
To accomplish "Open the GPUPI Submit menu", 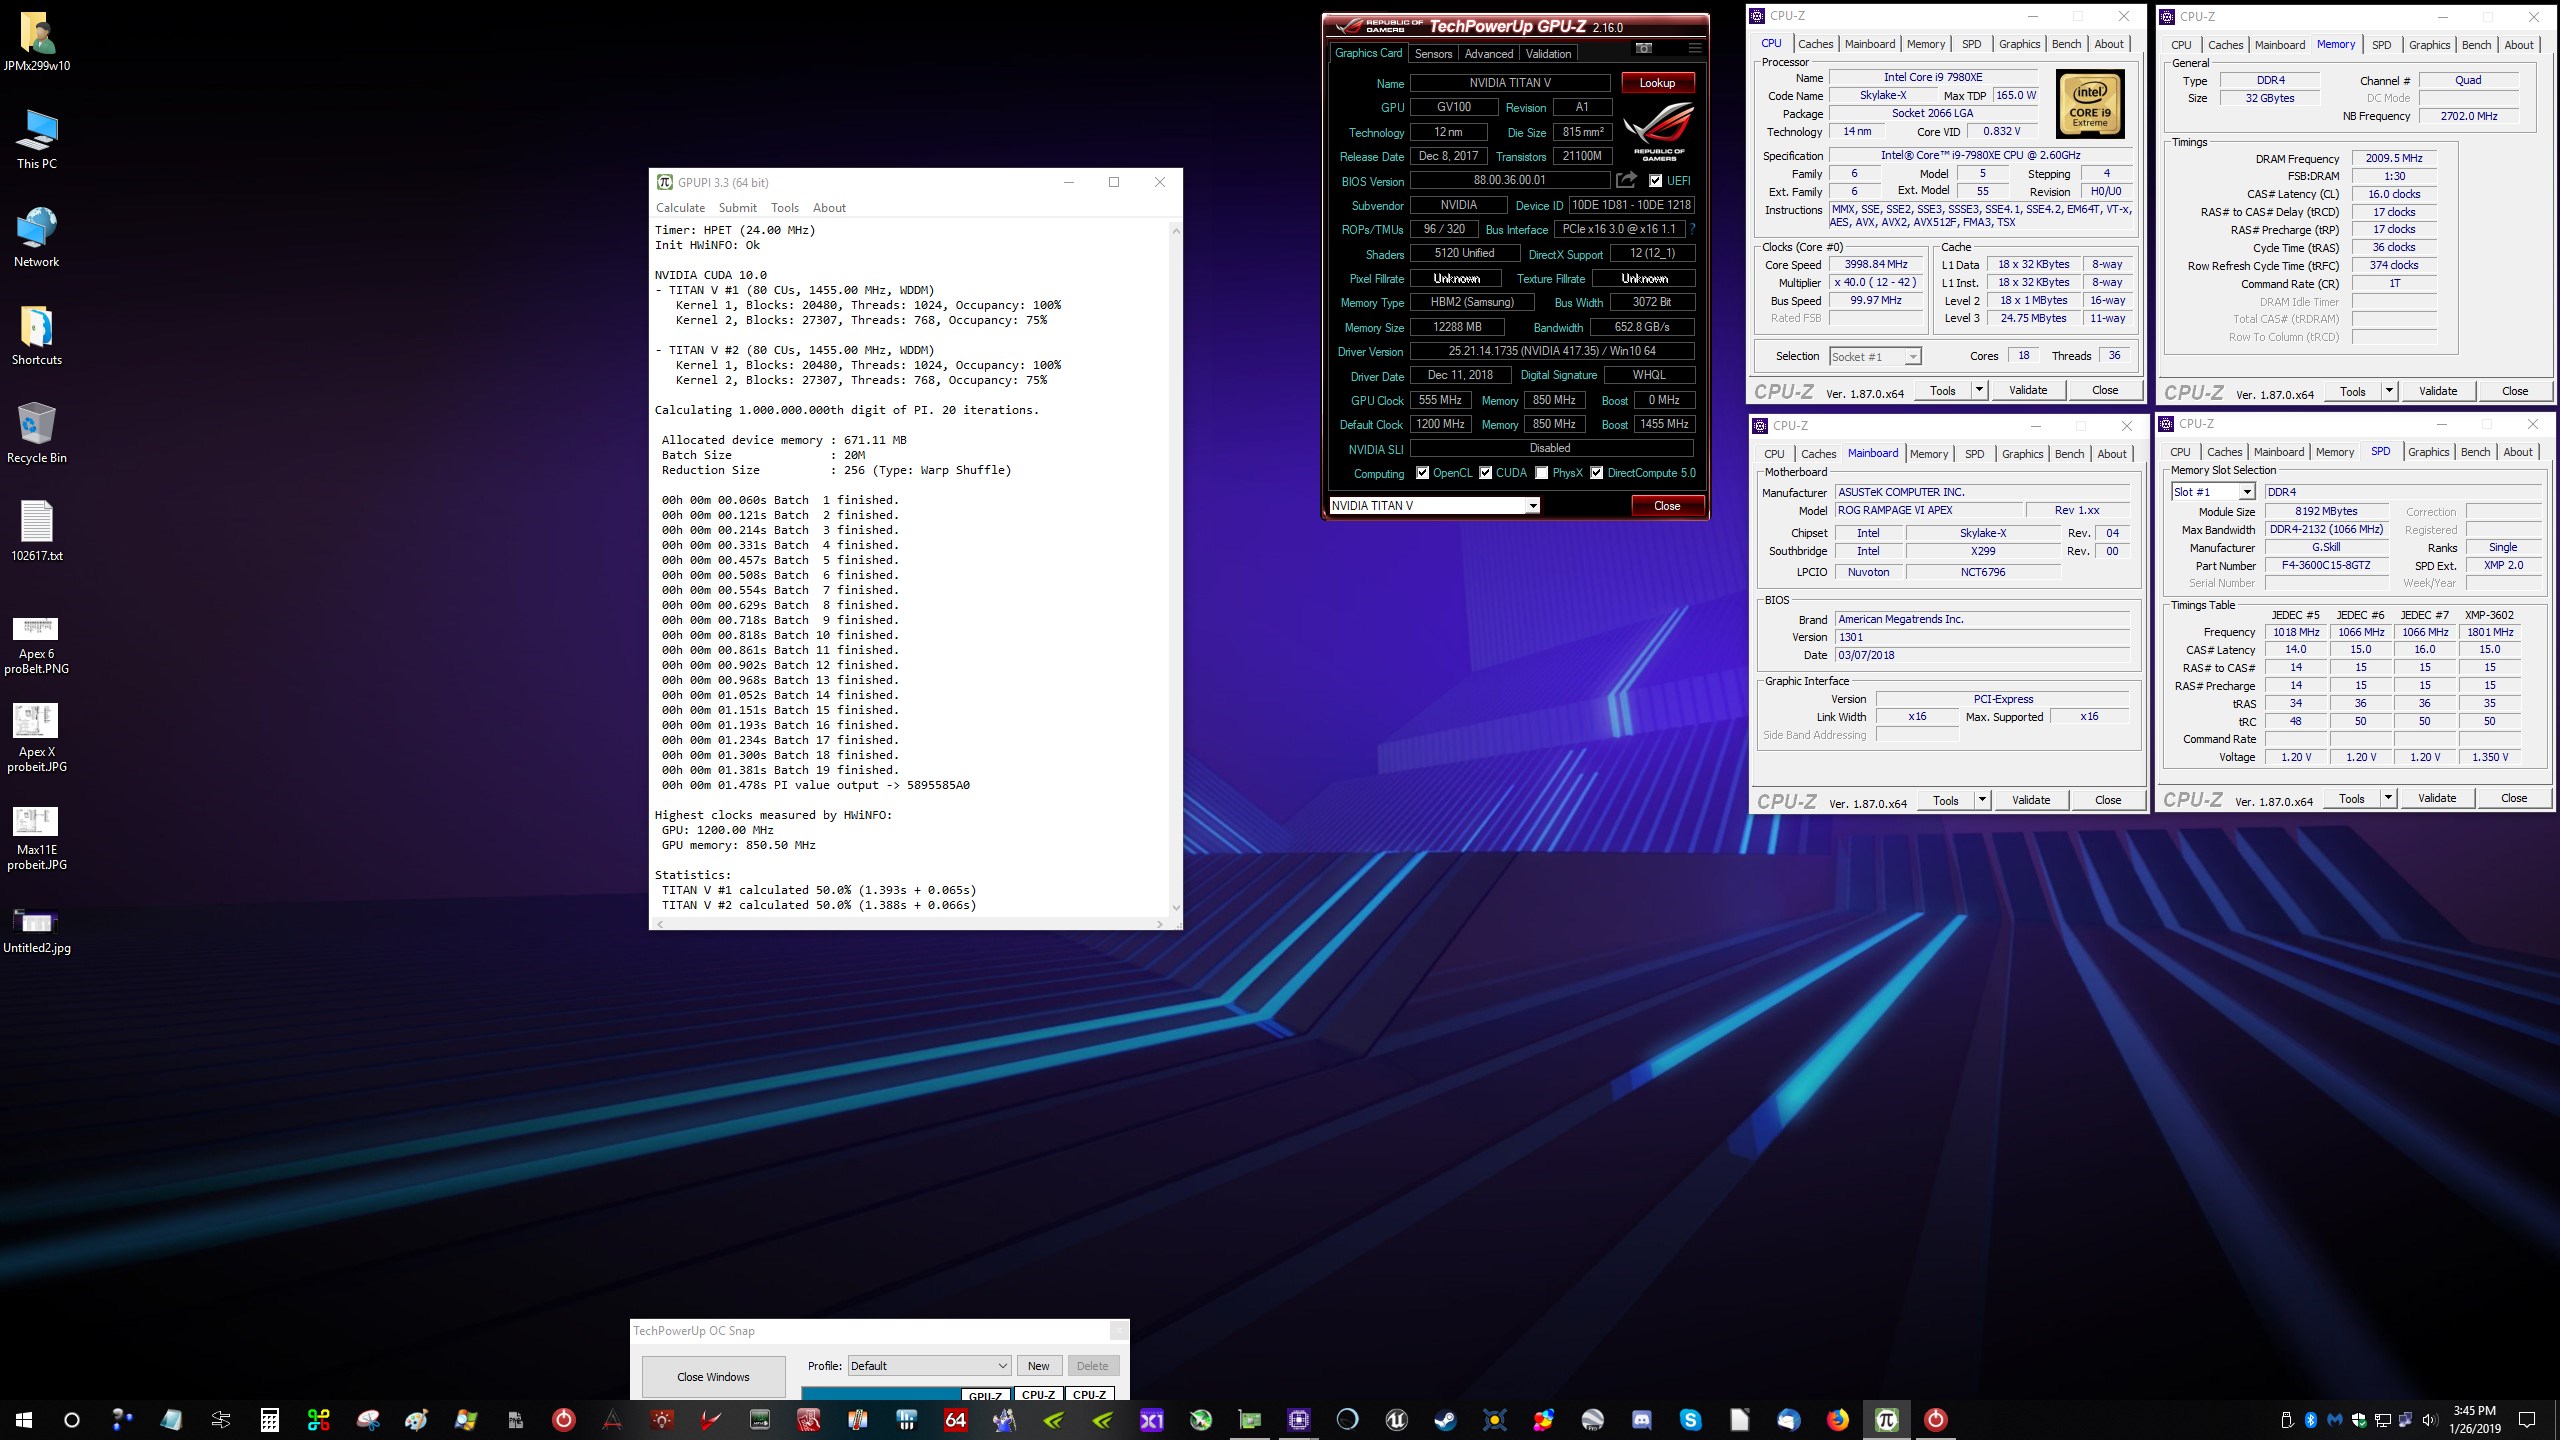I will coord(738,208).
